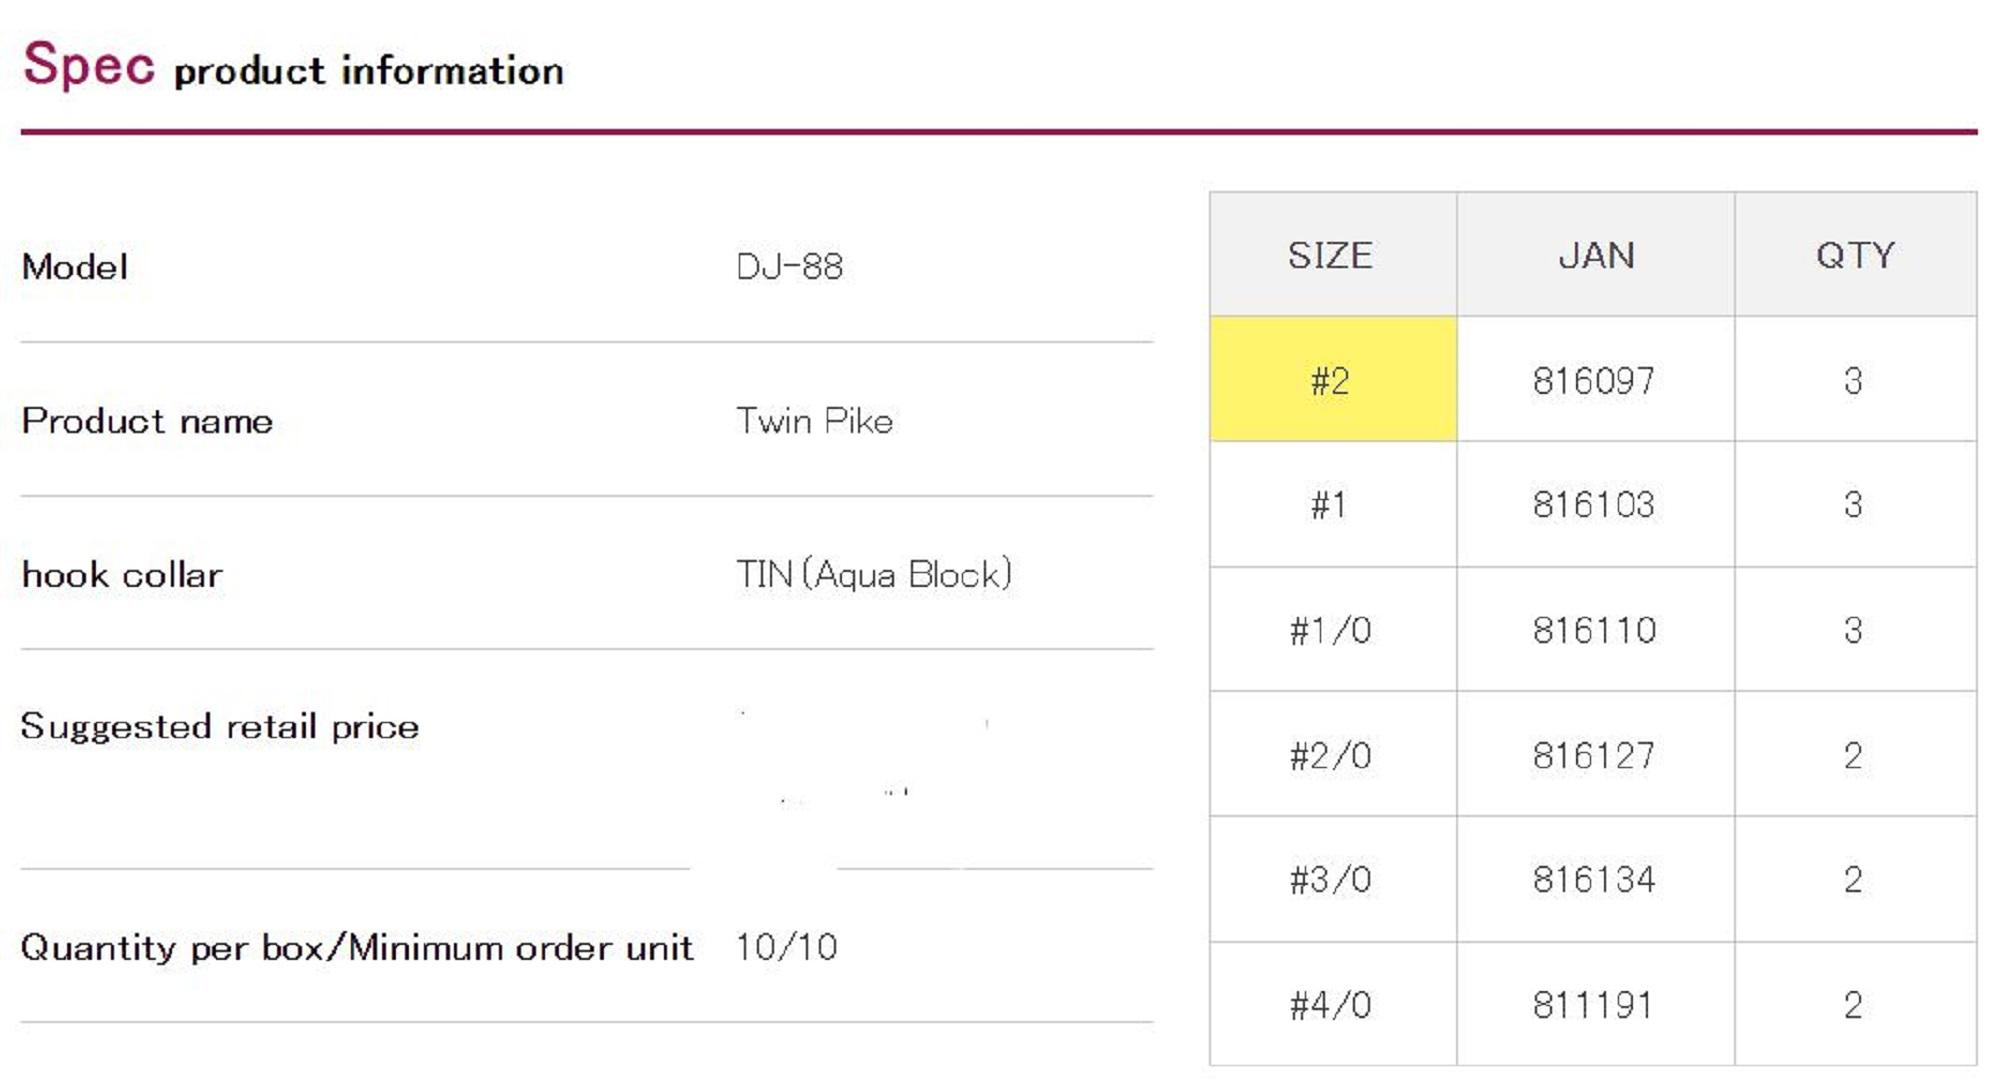This screenshot has height=1087, width=2000.
Task: Click the SIZE column header
Action: coord(1330,256)
